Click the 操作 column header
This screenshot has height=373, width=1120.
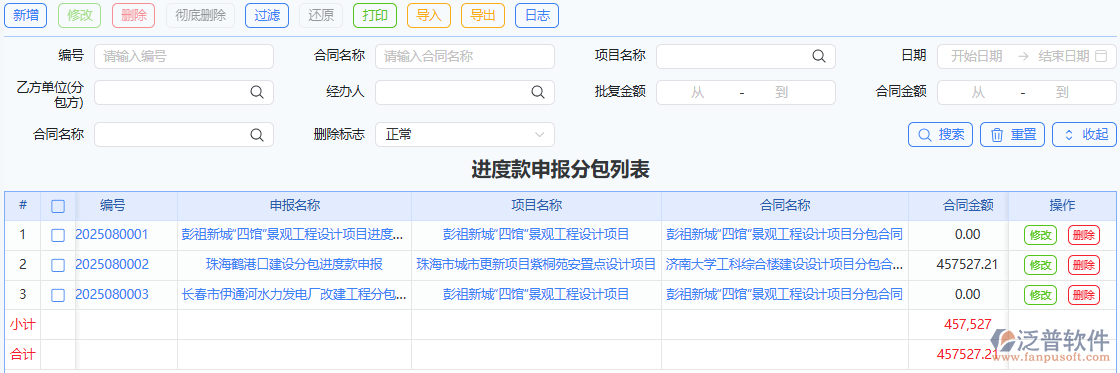click(1062, 206)
